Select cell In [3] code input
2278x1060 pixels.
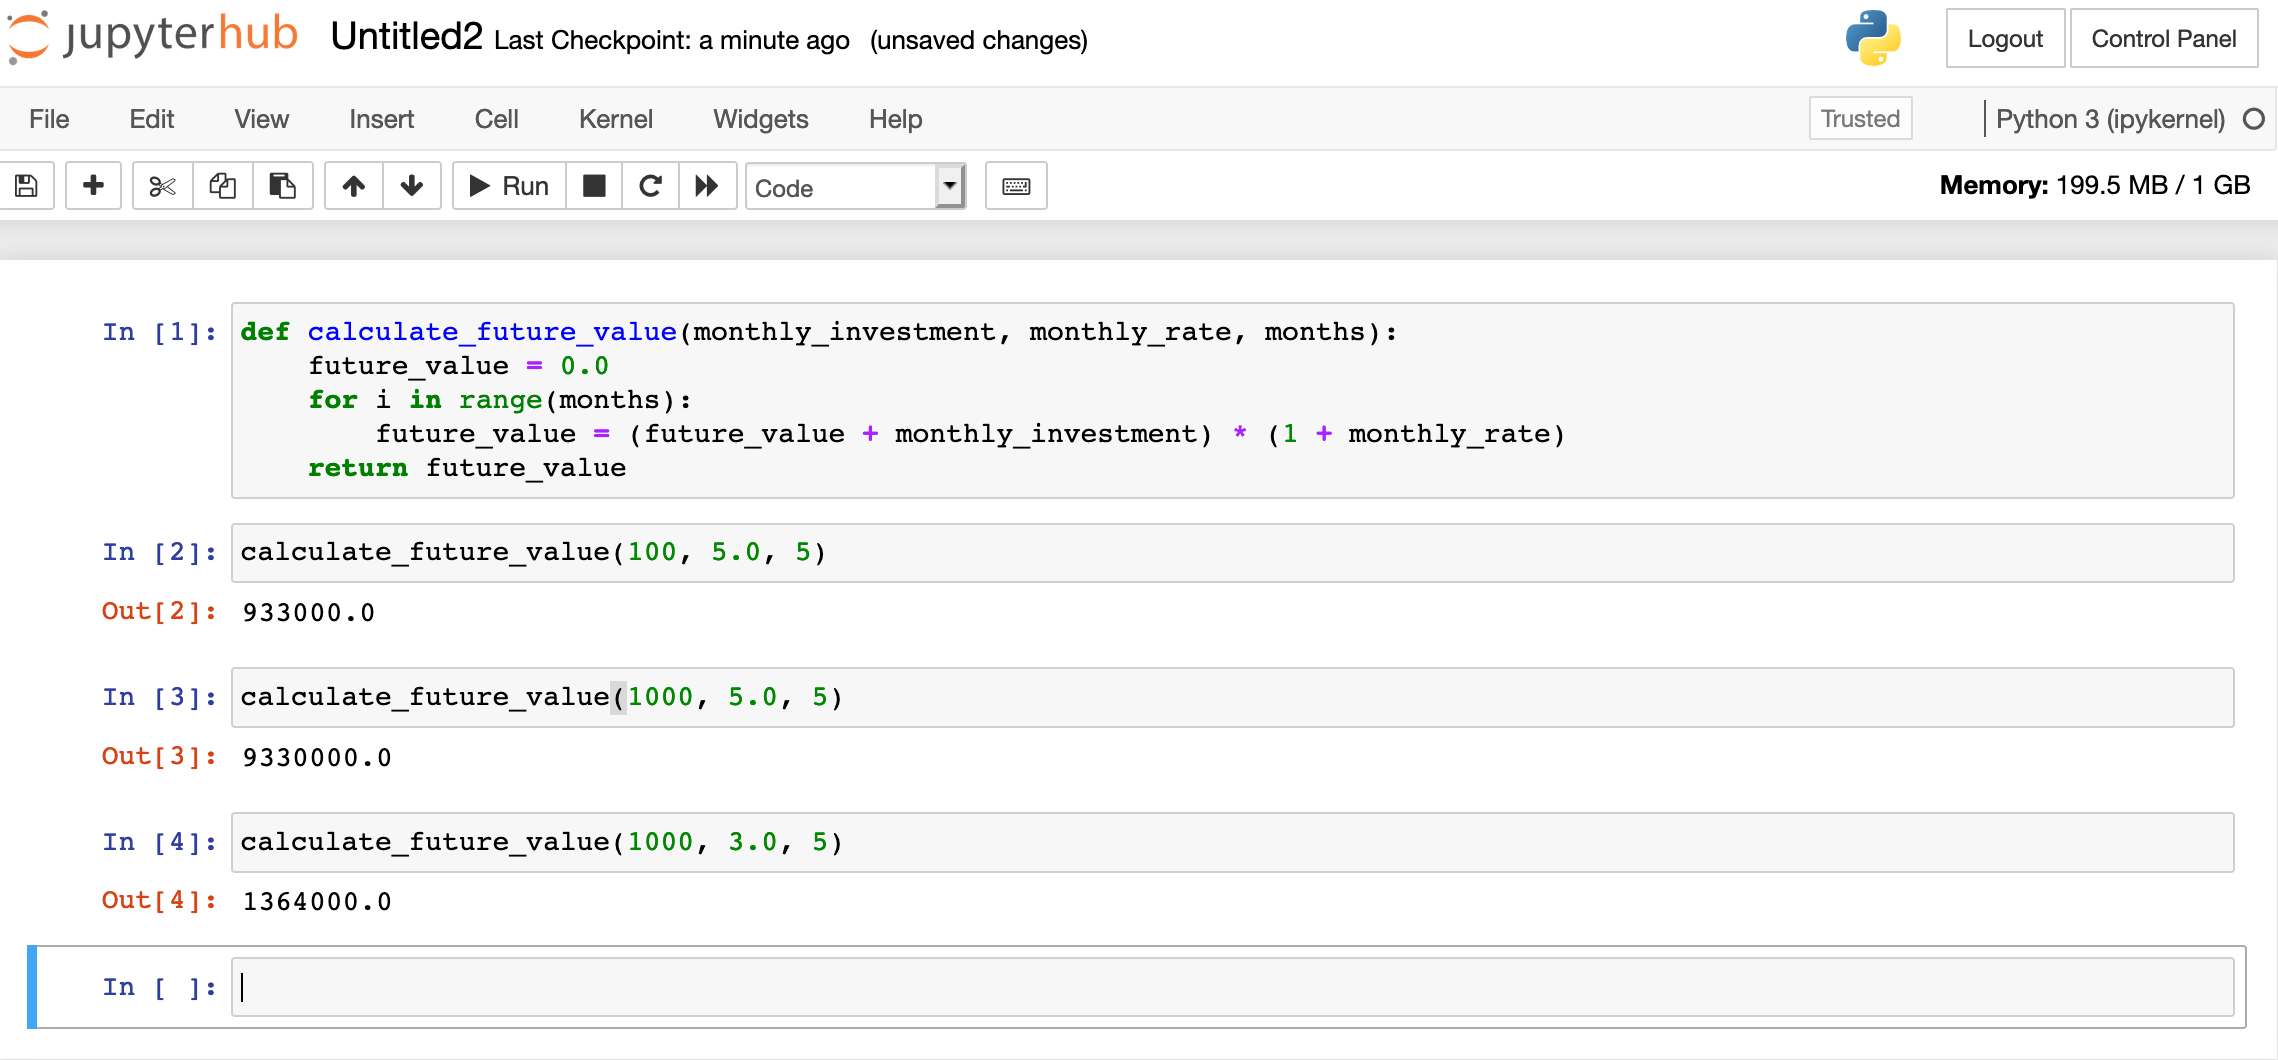coord(1232,697)
